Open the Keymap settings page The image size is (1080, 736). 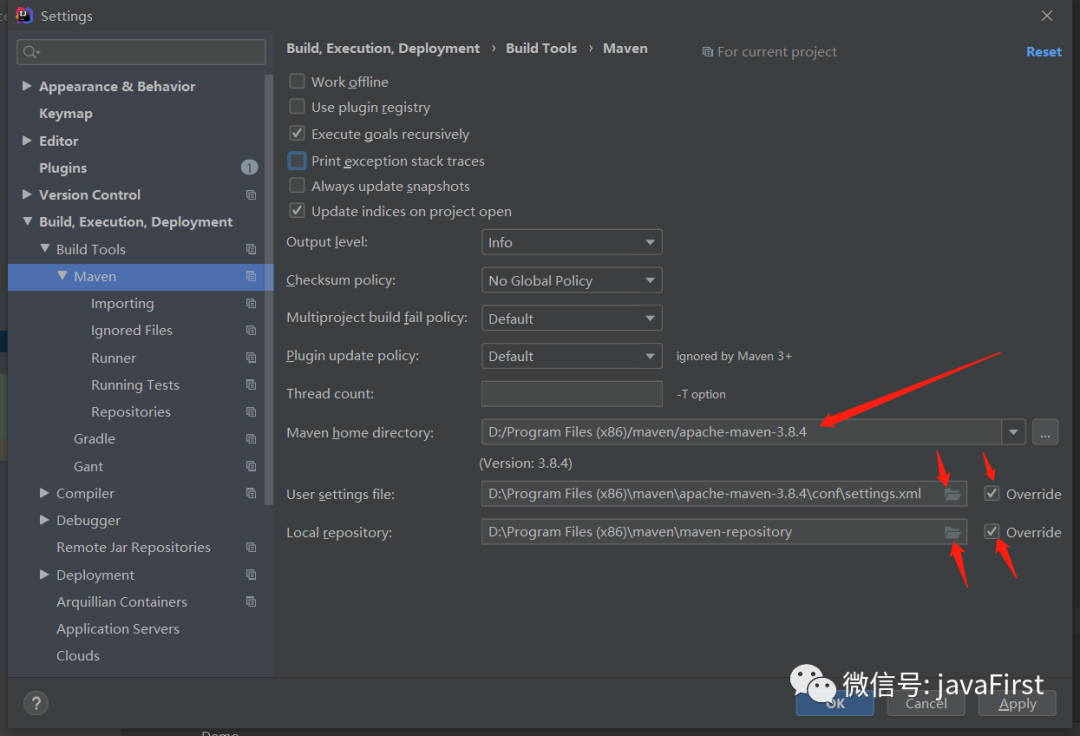pos(65,114)
